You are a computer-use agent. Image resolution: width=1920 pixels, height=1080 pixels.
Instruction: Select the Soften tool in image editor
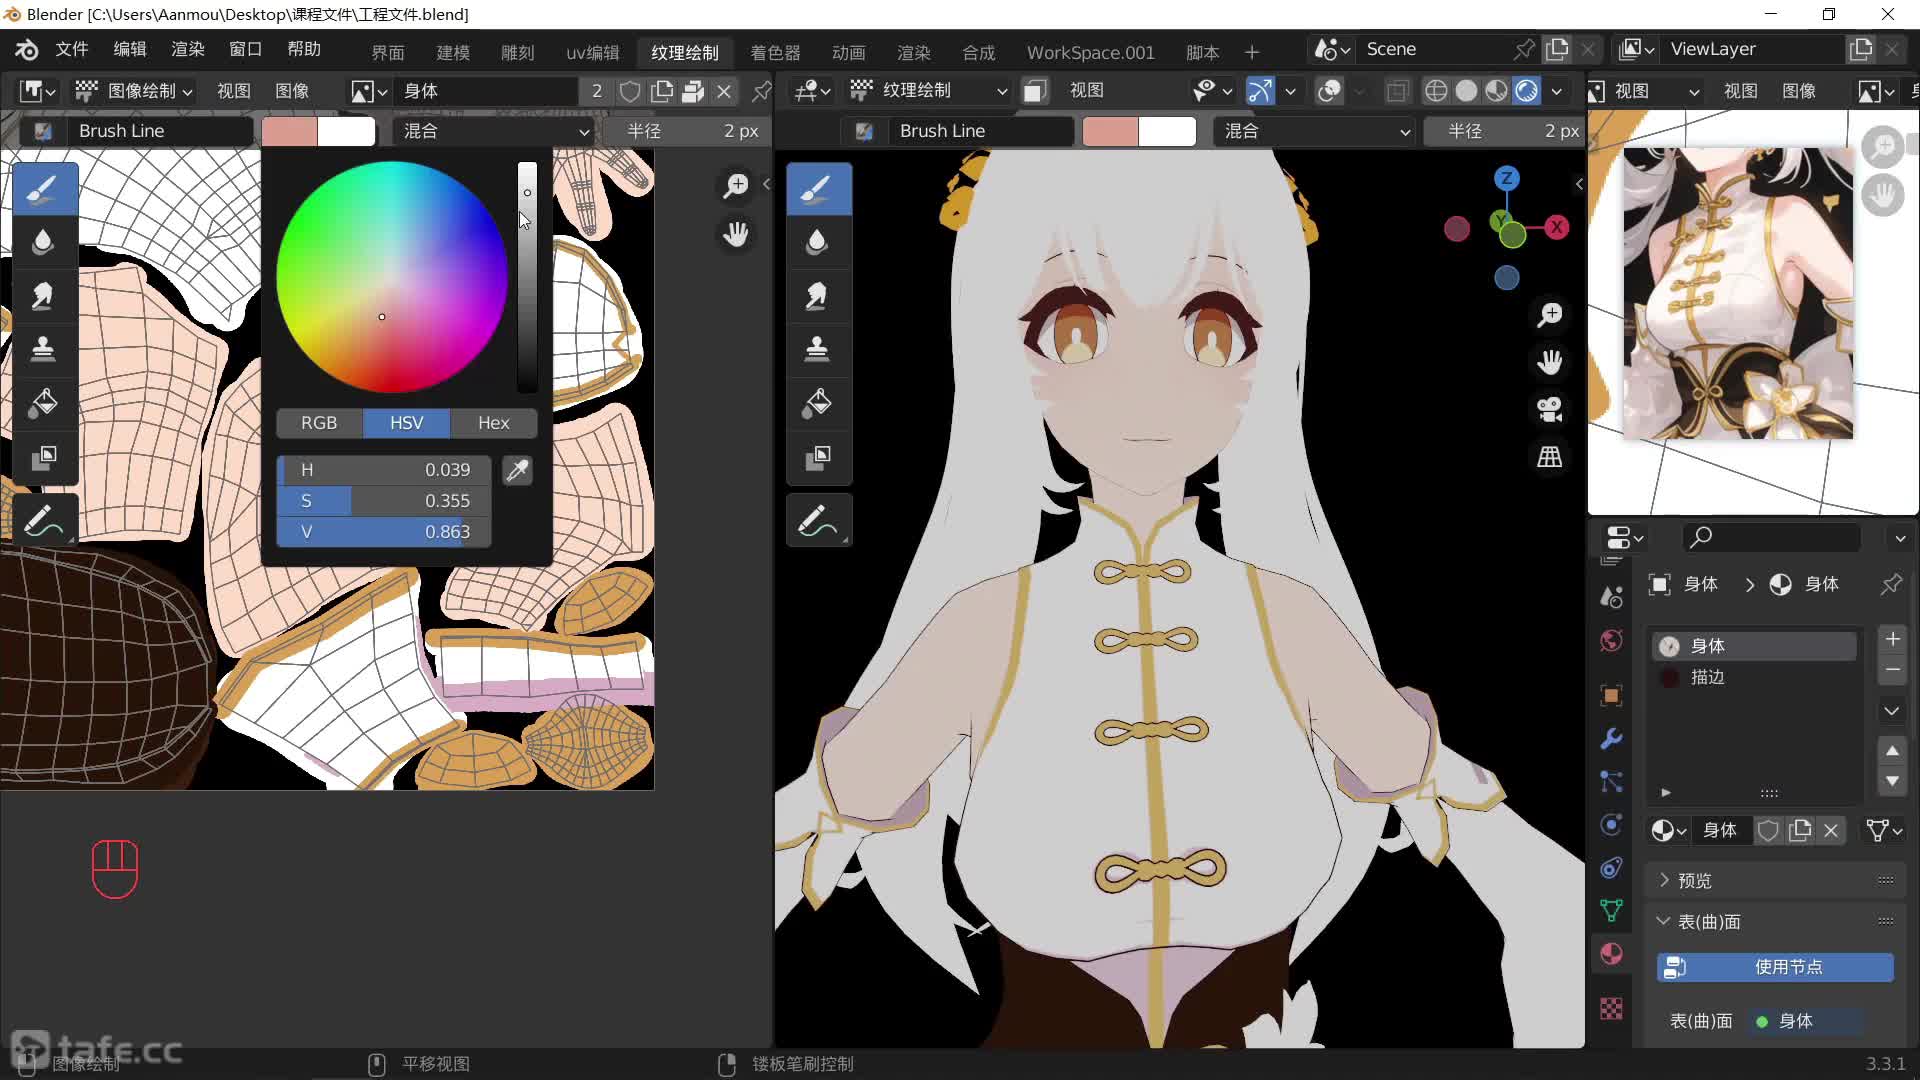pos(43,242)
